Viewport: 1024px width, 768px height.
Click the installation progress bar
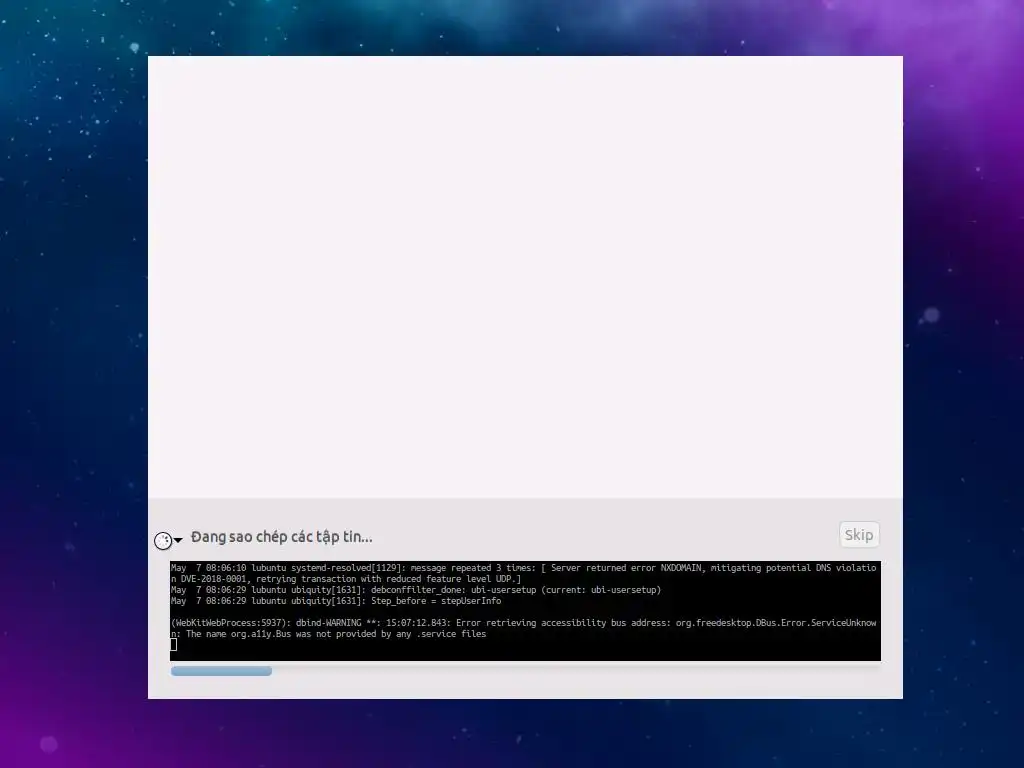pos(525,671)
